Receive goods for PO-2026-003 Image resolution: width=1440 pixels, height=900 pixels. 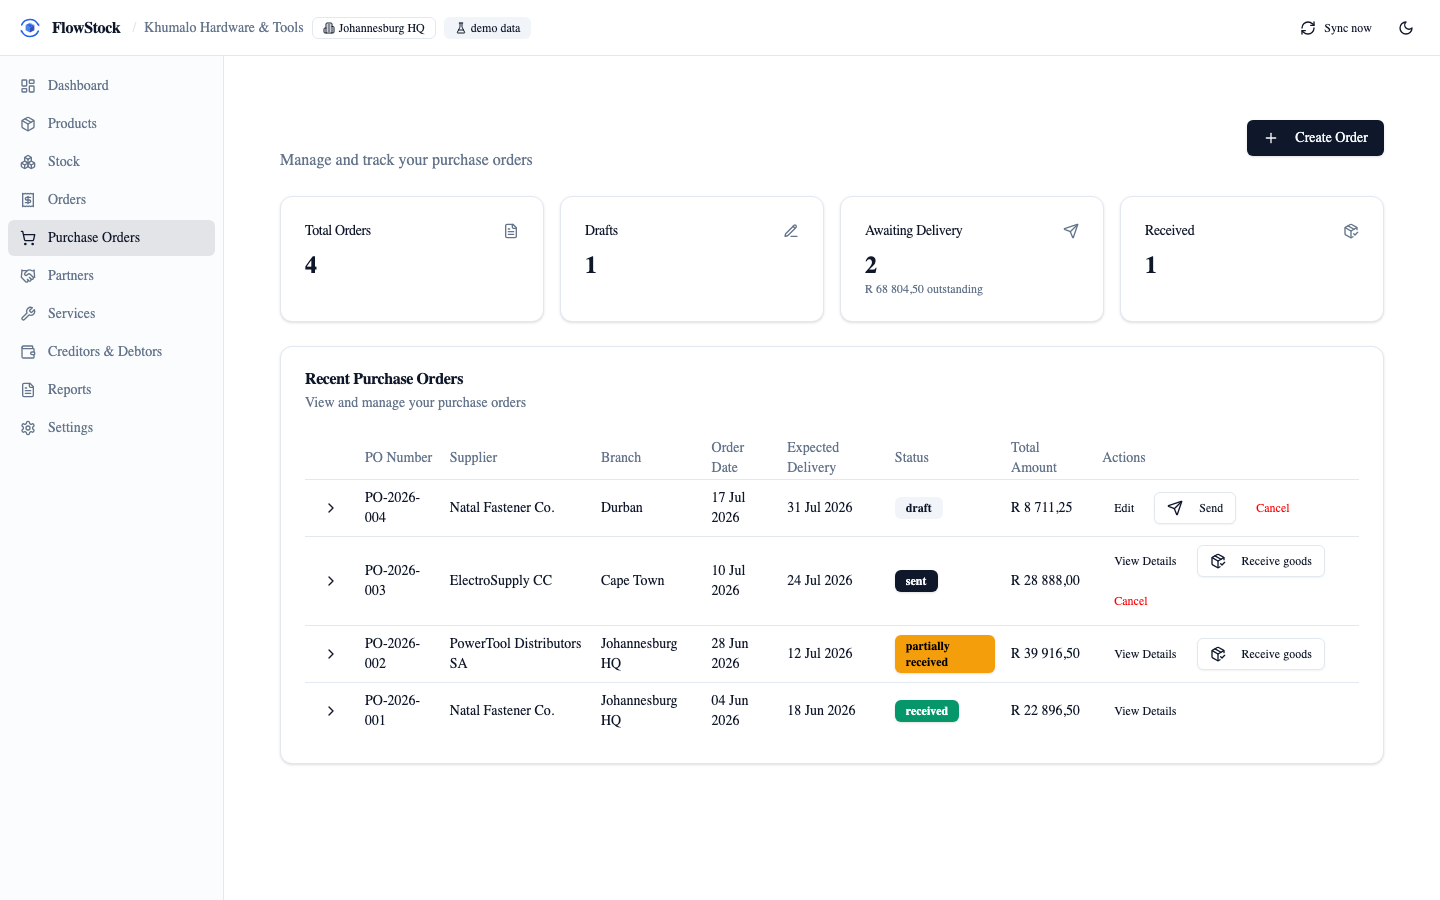click(1261, 561)
